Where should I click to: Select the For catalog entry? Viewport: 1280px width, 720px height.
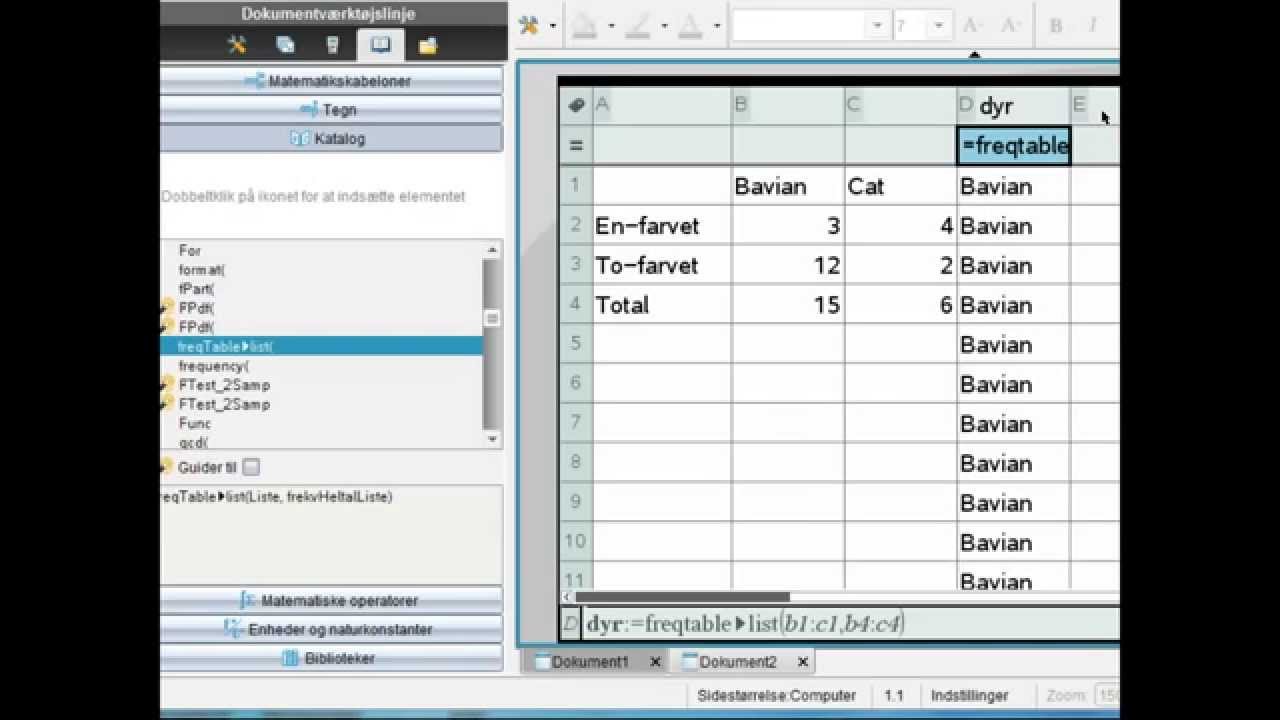(x=190, y=251)
